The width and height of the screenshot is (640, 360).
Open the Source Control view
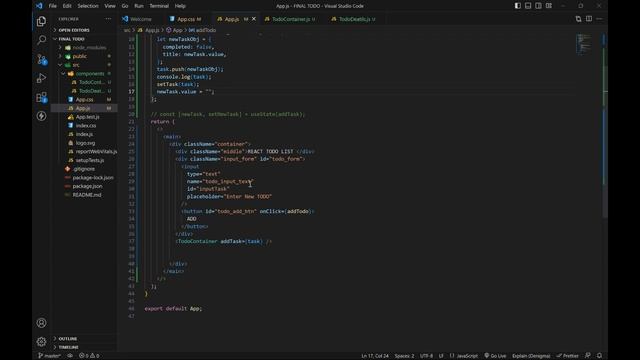tap(41, 59)
